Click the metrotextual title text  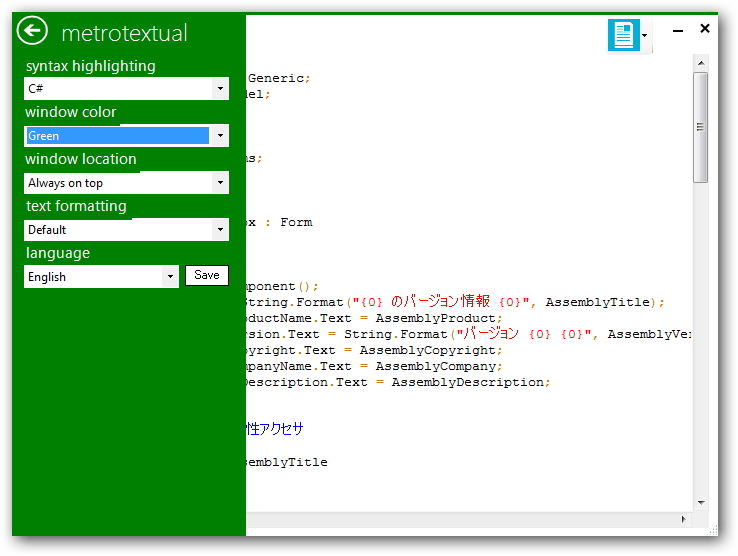point(124,33)
